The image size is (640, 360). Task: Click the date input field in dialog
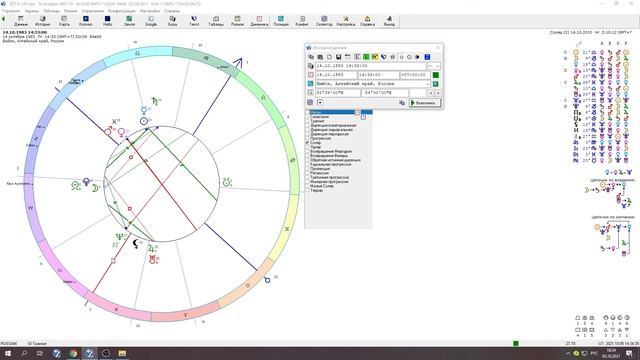(336, 75)
